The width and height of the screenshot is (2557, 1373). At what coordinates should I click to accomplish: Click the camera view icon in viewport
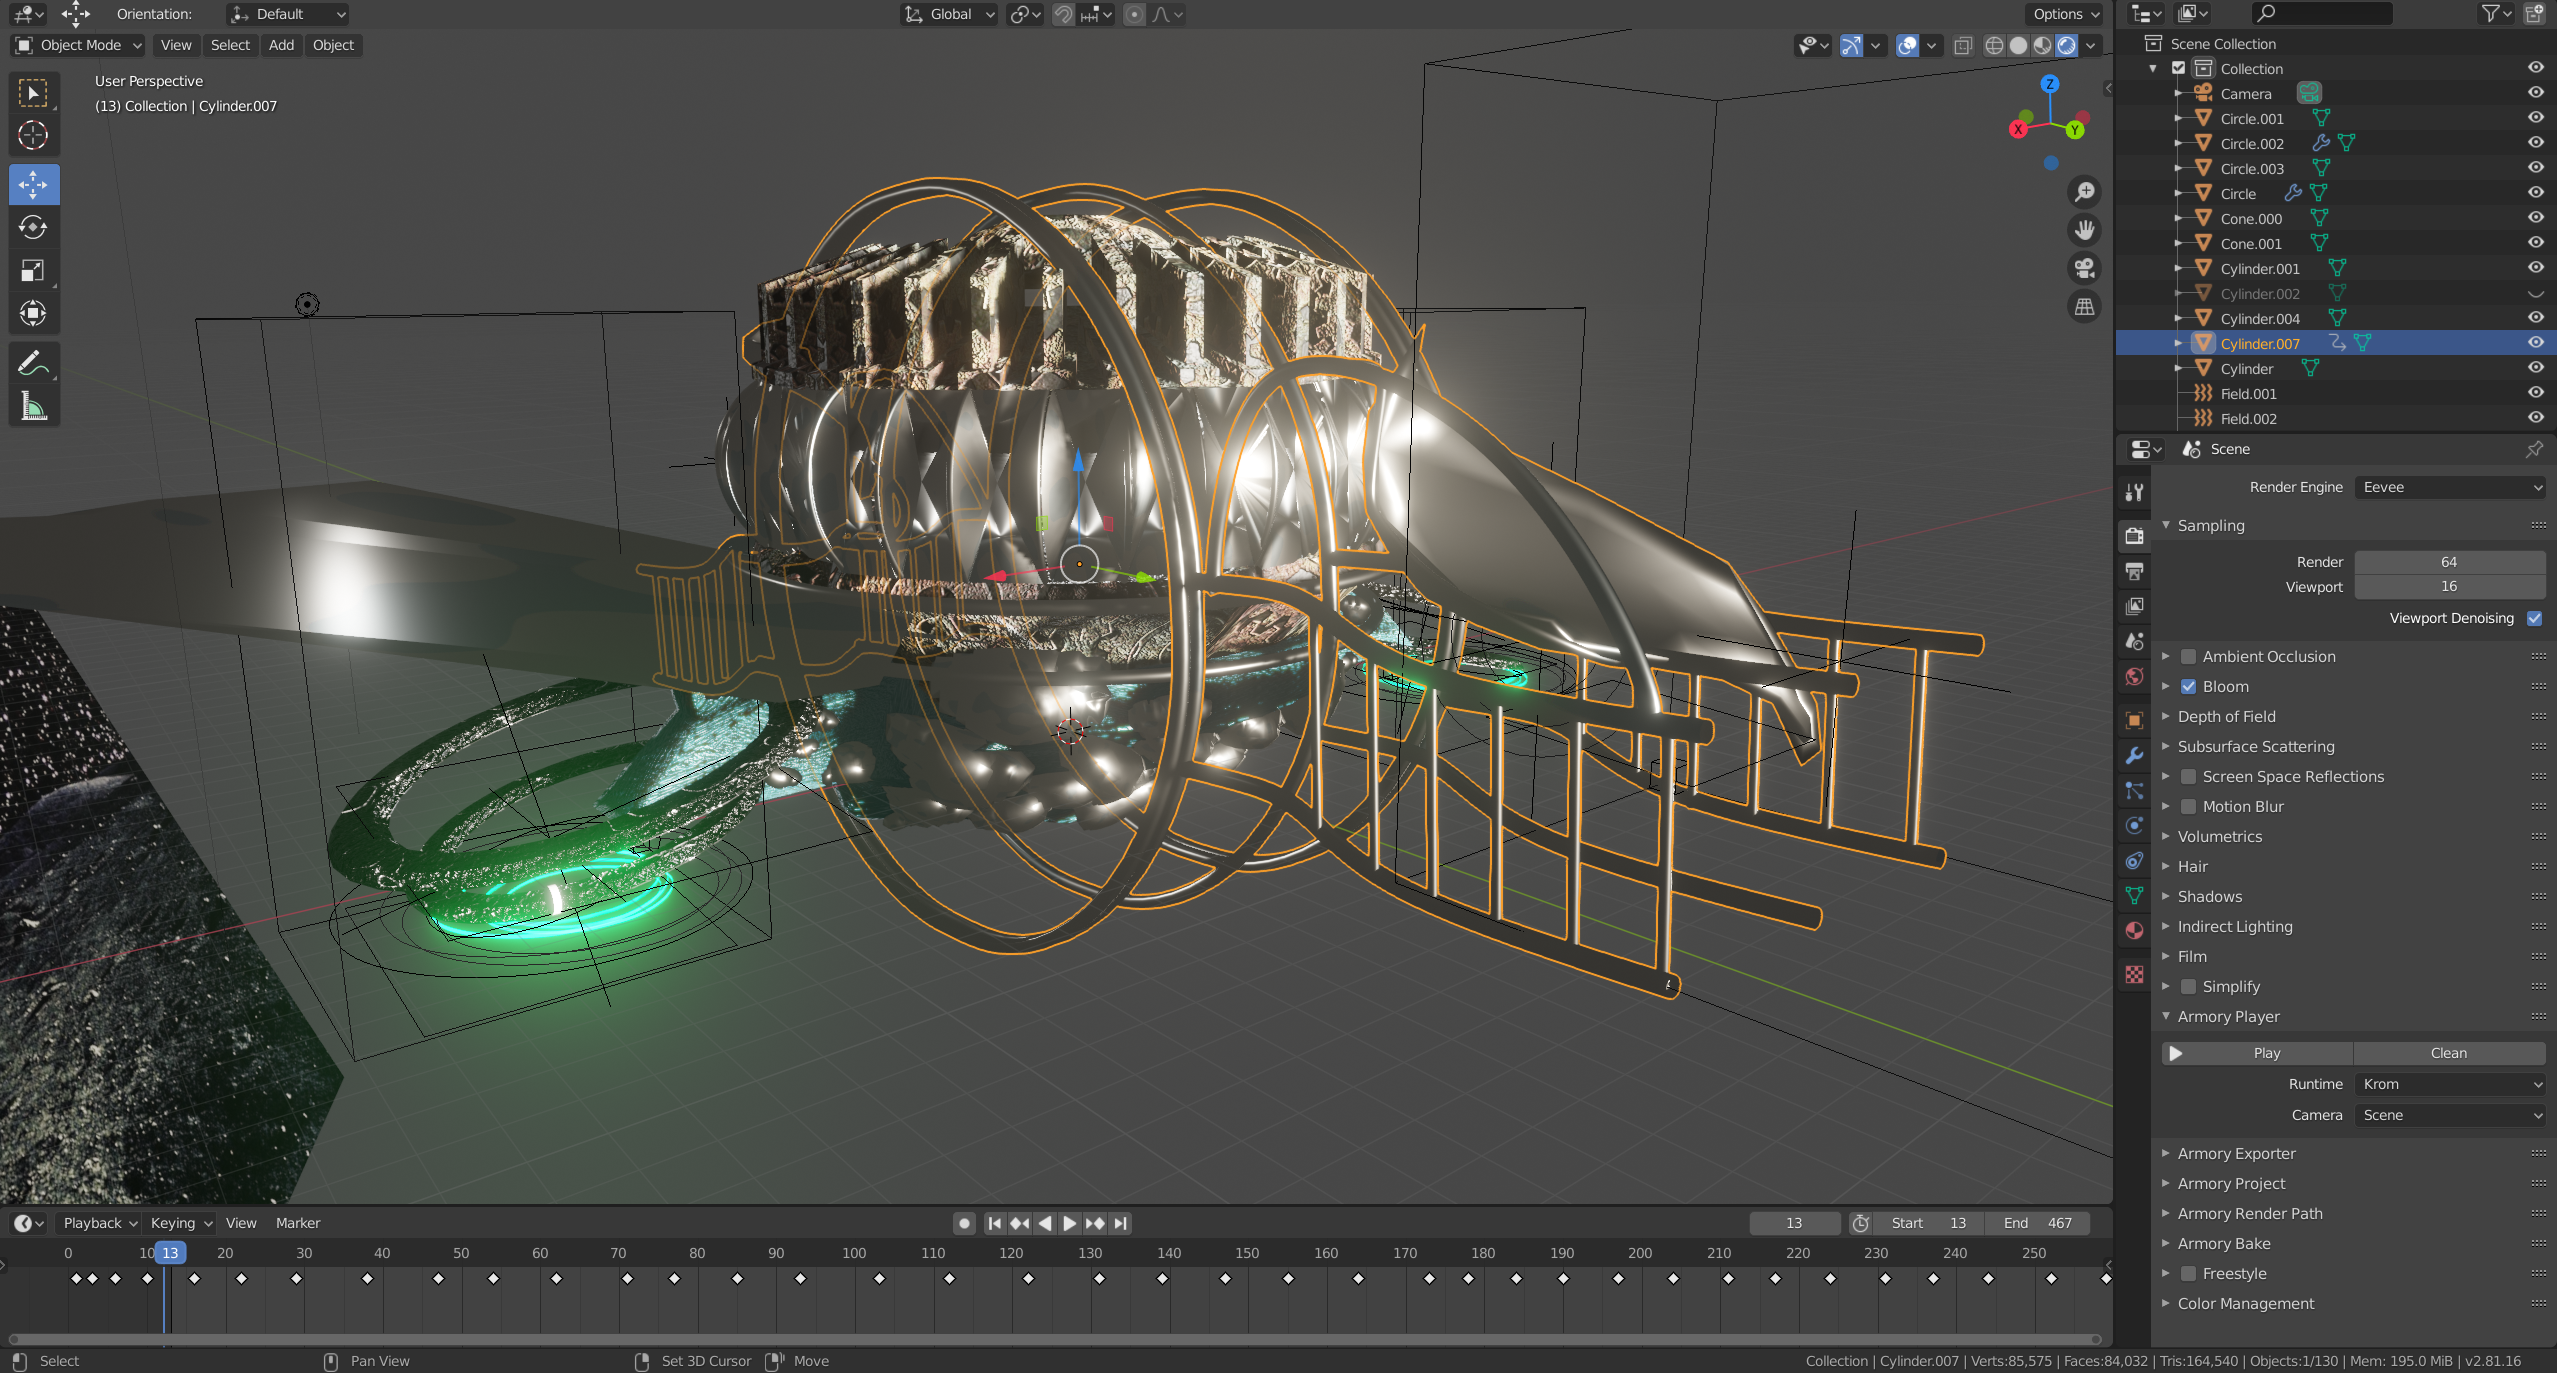click(2084, 268)
